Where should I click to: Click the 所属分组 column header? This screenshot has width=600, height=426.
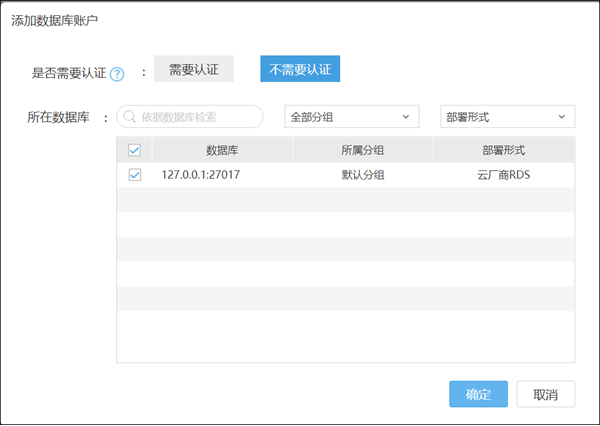click(x=362, y=150)
